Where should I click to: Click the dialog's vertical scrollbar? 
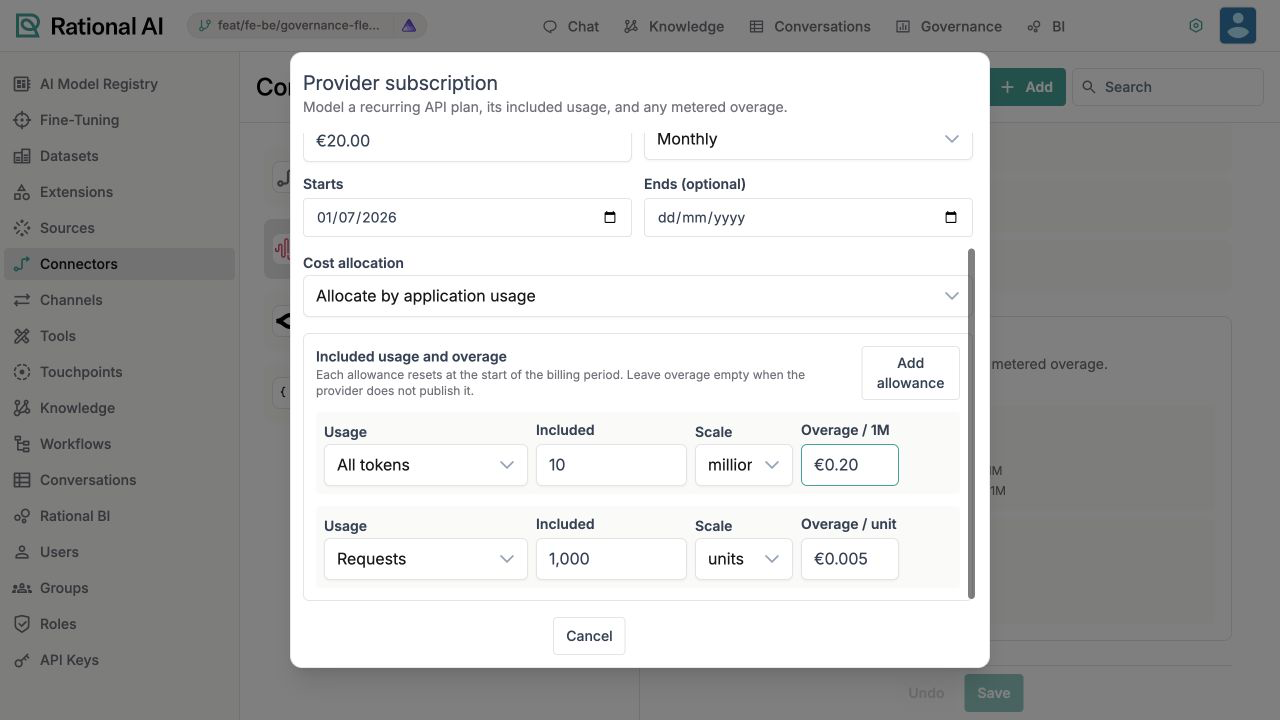[x=971, y=424]
